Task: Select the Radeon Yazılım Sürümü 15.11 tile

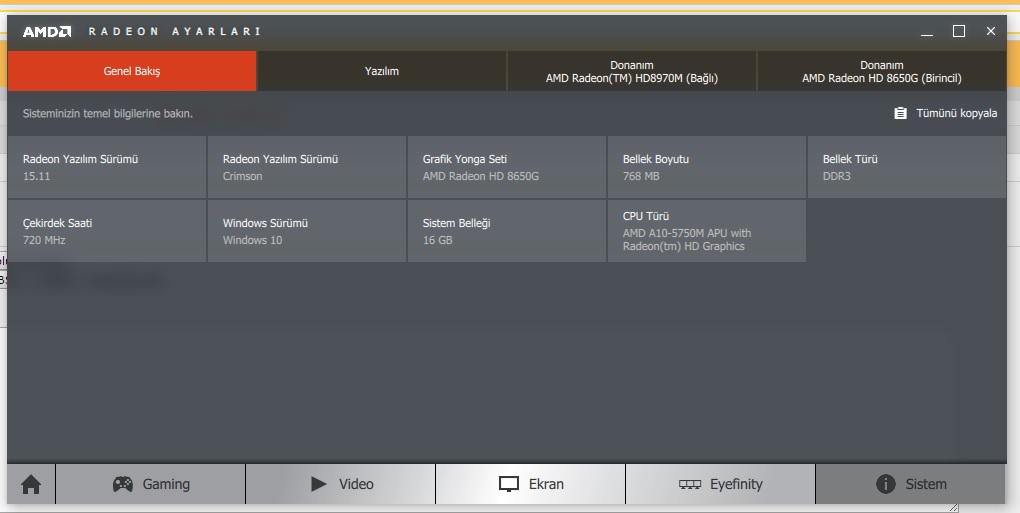Action: [x=107, y=167]
